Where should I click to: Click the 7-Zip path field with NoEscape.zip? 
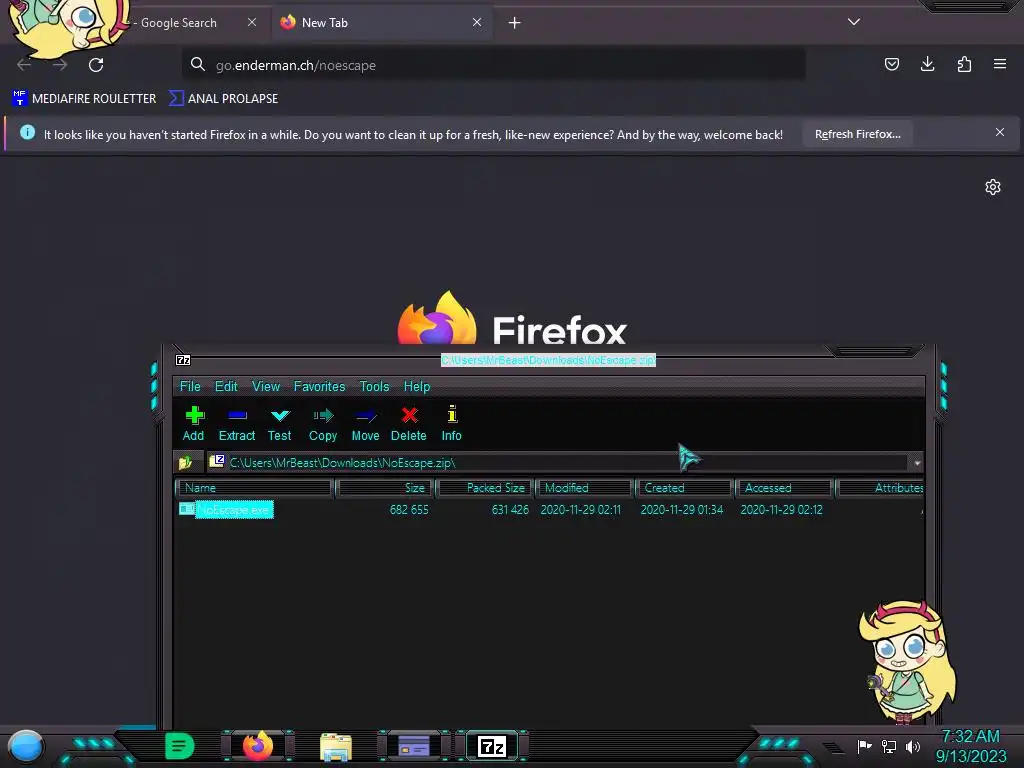558,462
